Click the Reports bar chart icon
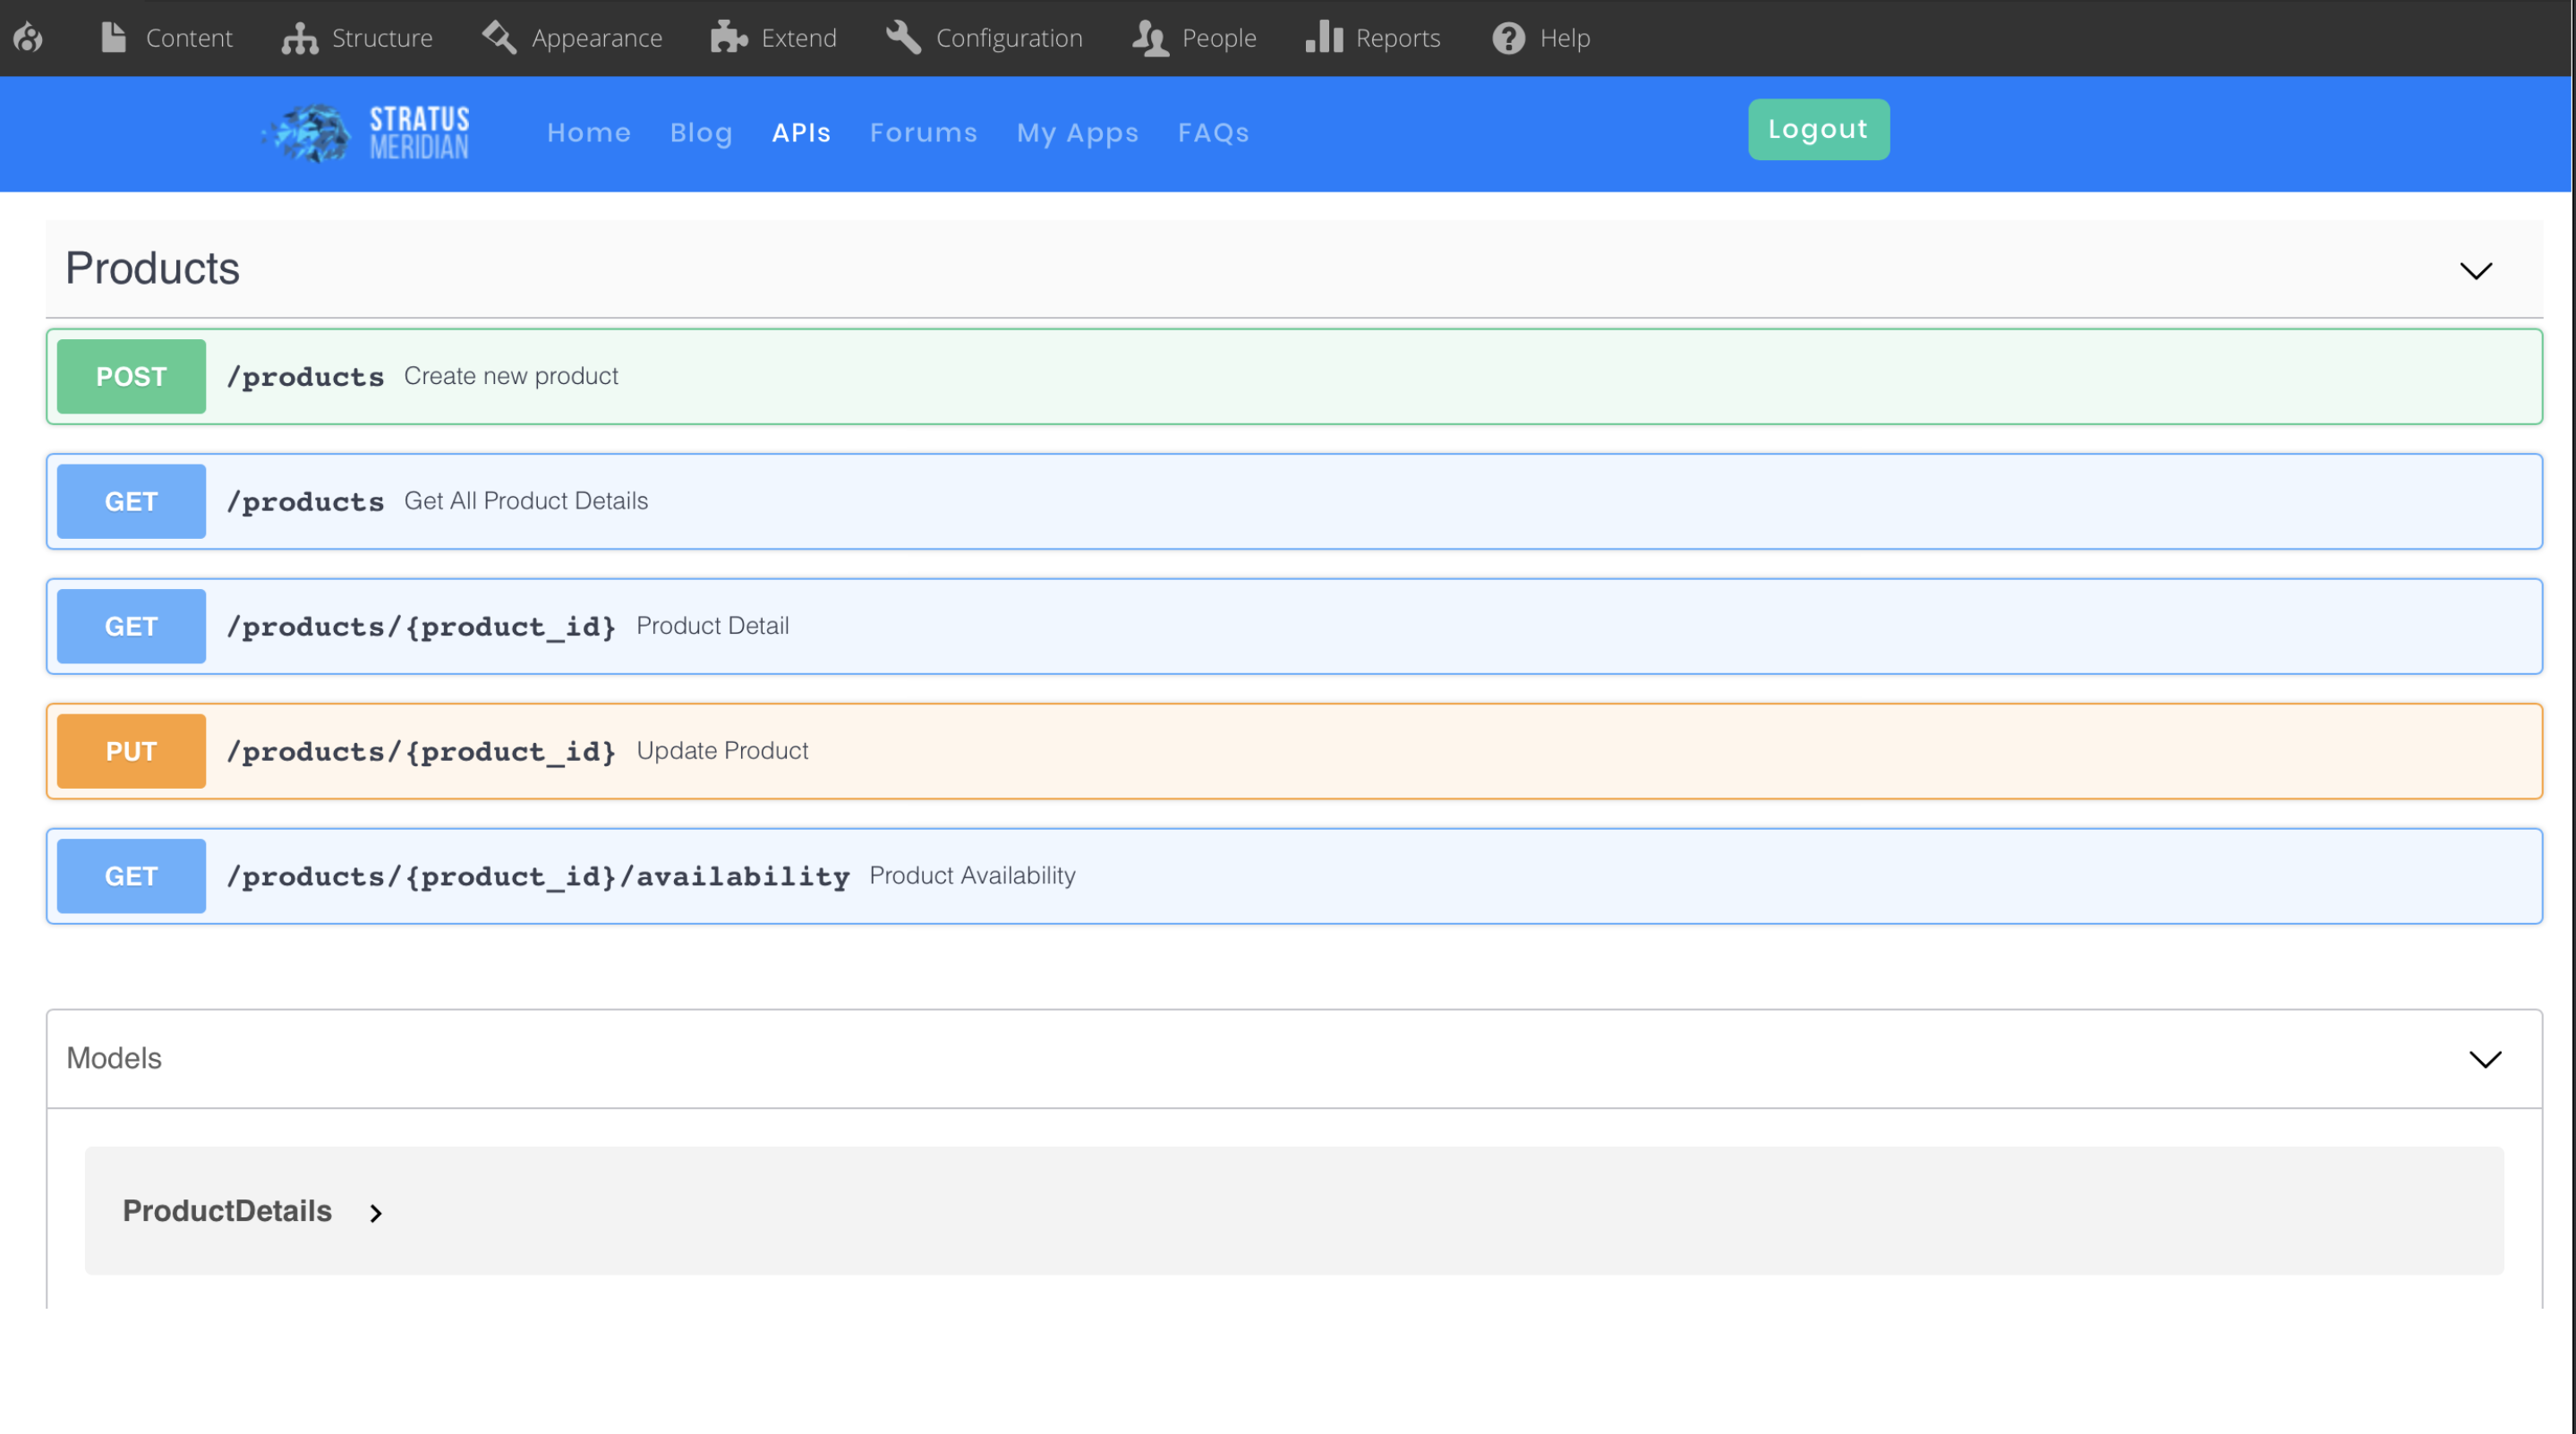 (x=1324, y=38)
